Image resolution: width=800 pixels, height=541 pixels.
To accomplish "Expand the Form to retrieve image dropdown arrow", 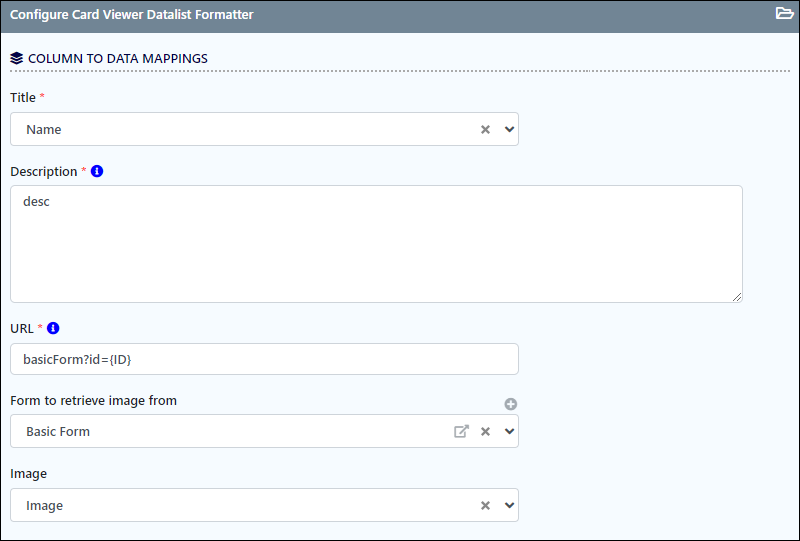I will [x=509, y=431].
